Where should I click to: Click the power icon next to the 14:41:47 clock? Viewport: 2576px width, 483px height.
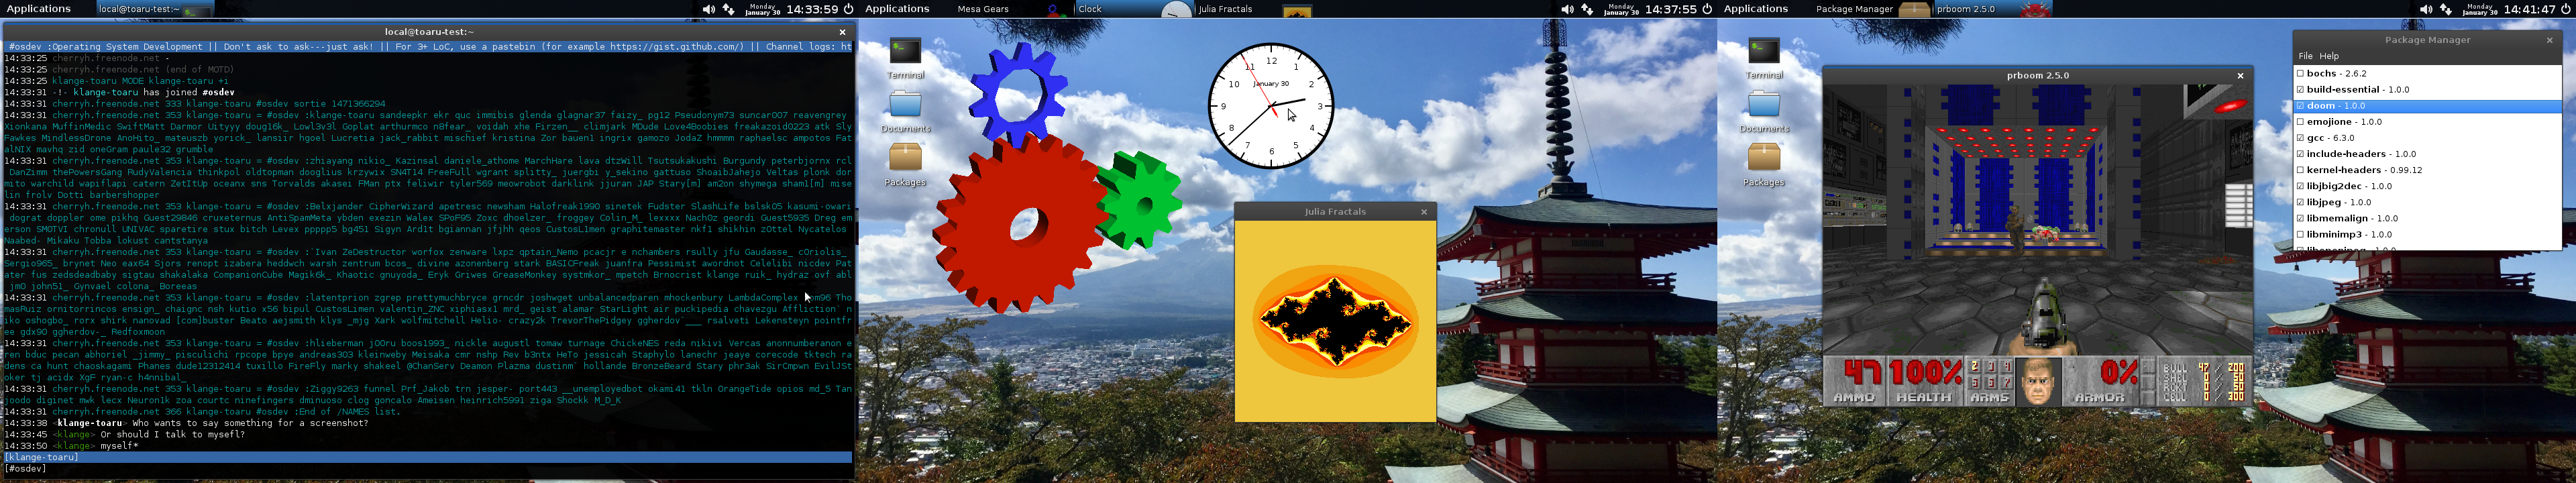(2566, 9)
